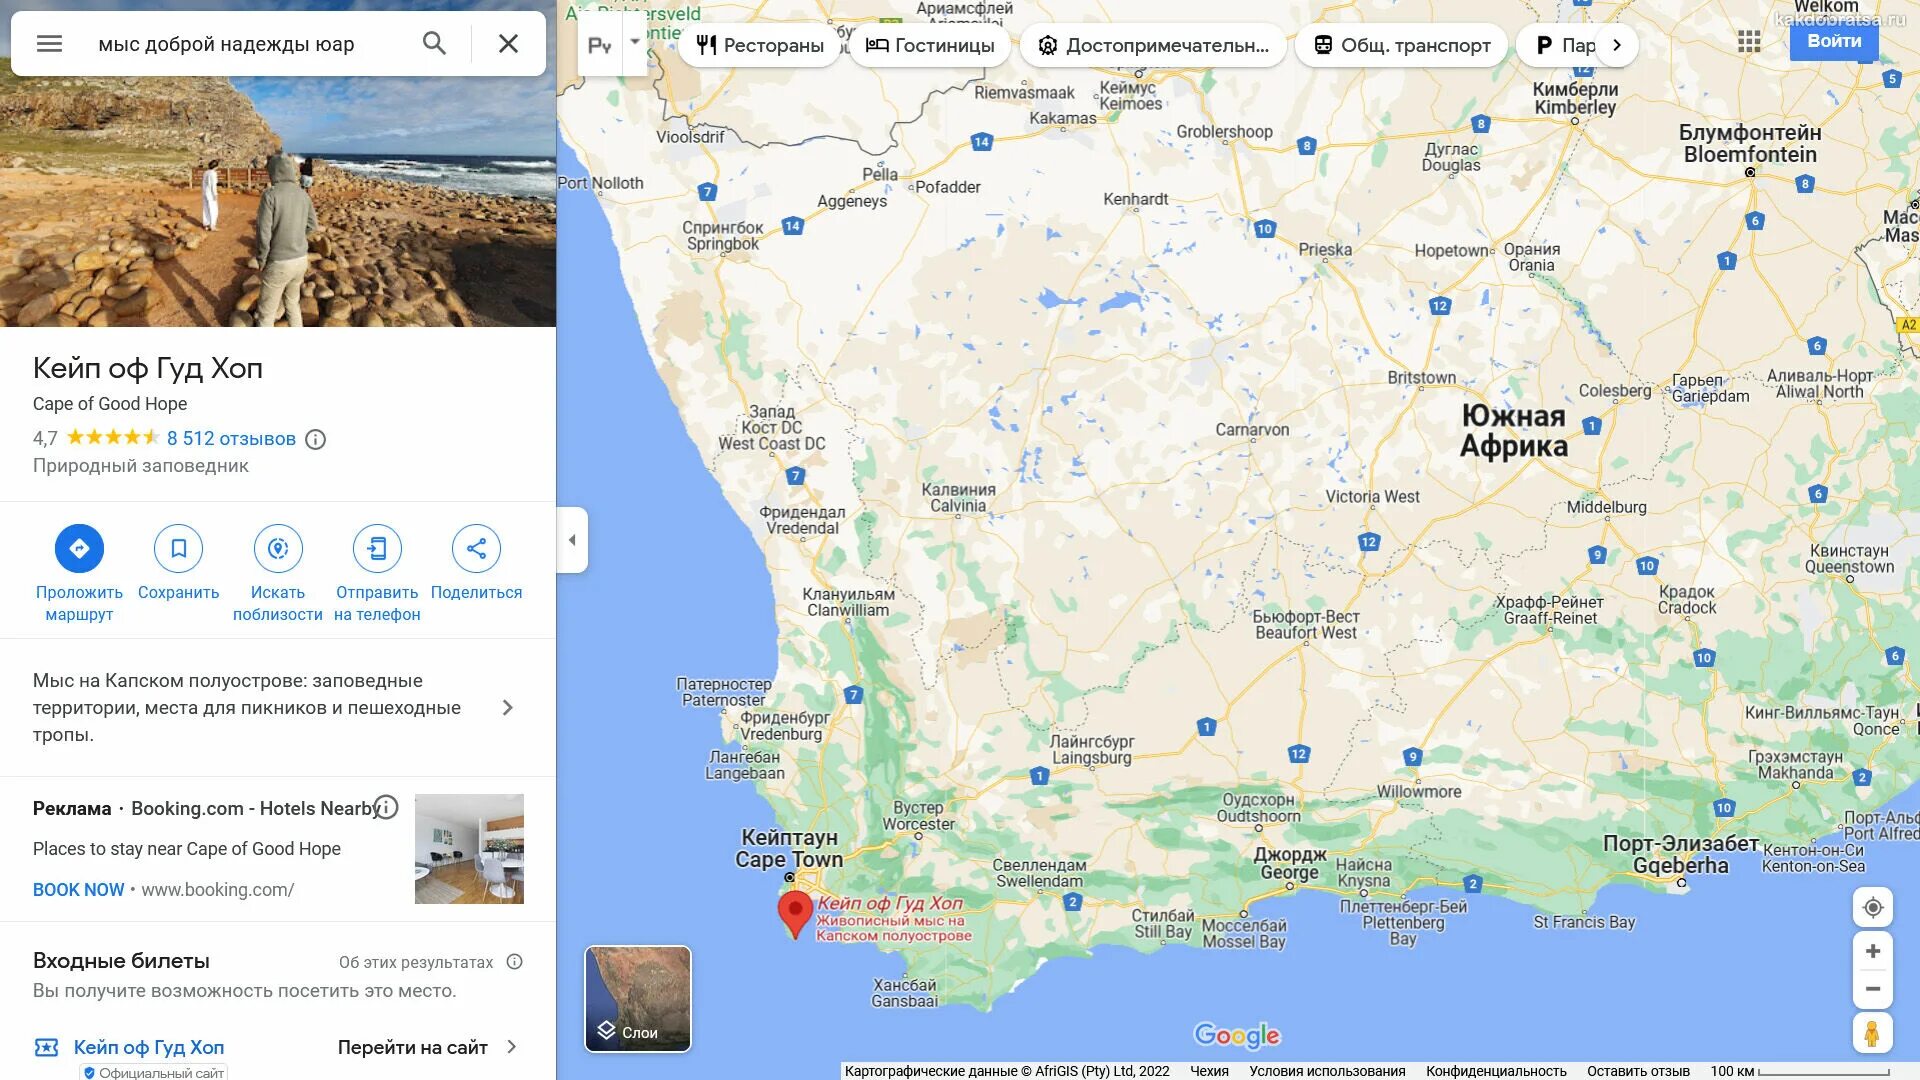Show my current location on map

point(1873,907)
